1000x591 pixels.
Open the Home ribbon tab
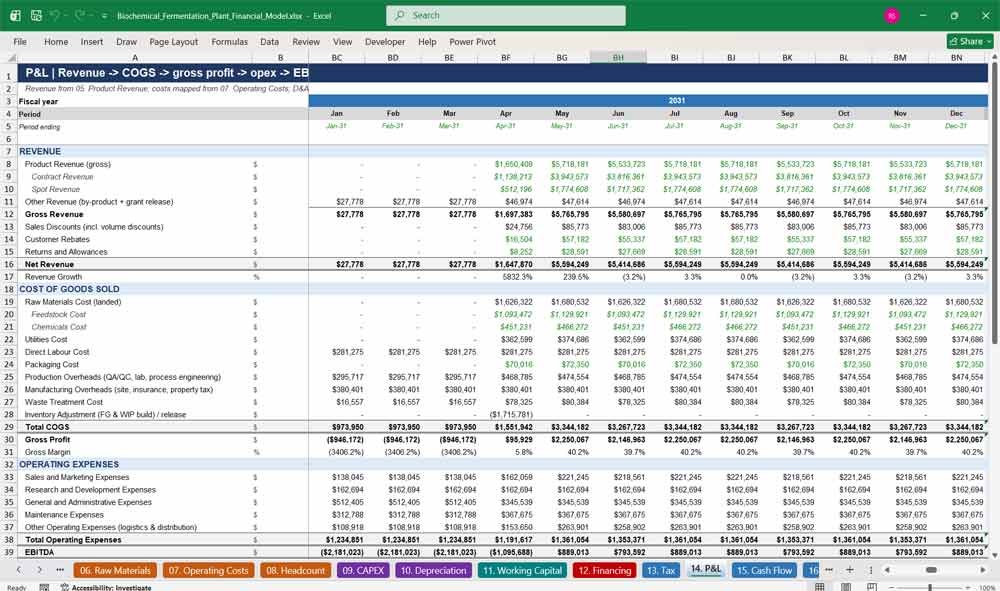(x=56, y=41)
